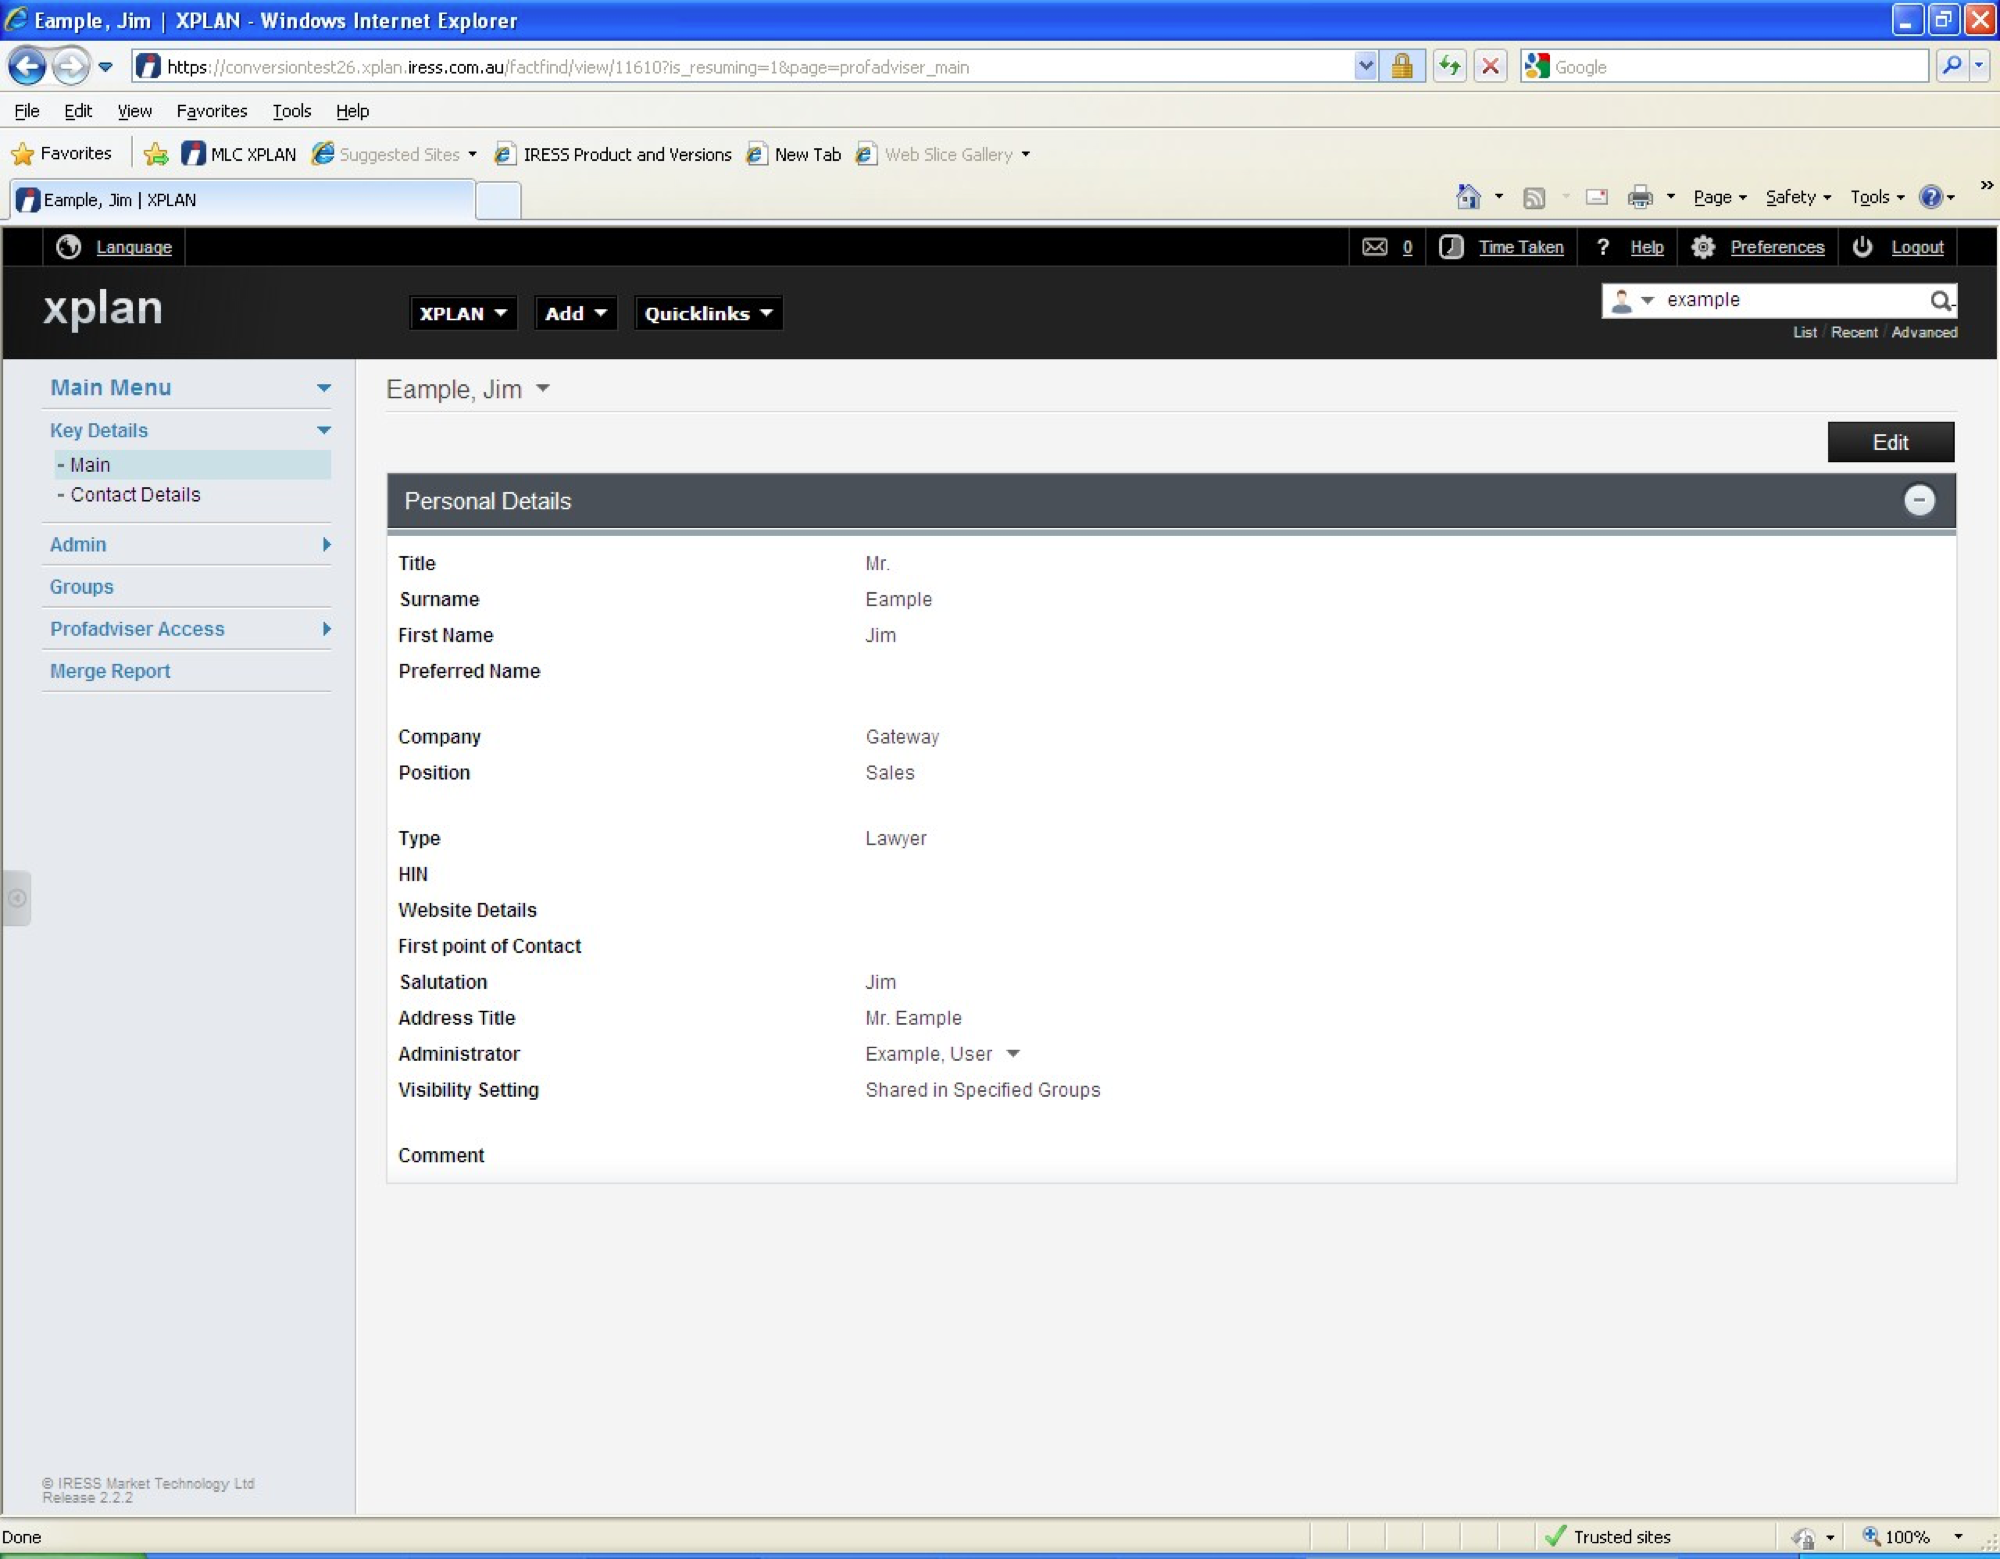The width and height of the screenshot is (2000, 1559).
Task: Open the Favorites menu in menu bar
Action: tap(211, 111)
